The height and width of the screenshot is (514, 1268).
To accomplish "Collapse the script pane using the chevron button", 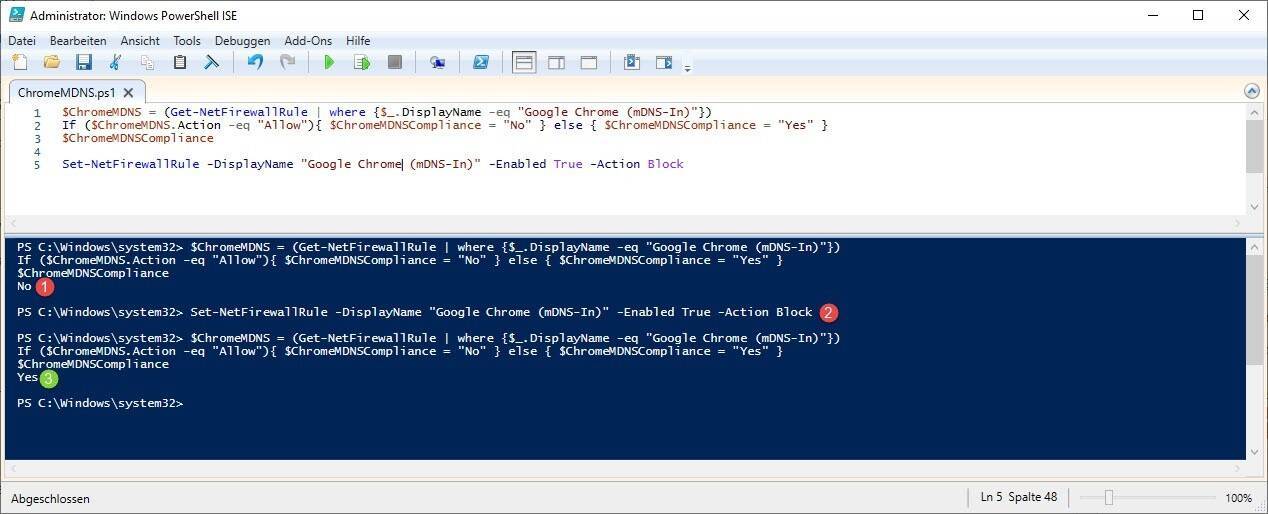I will click(1252, 91).
